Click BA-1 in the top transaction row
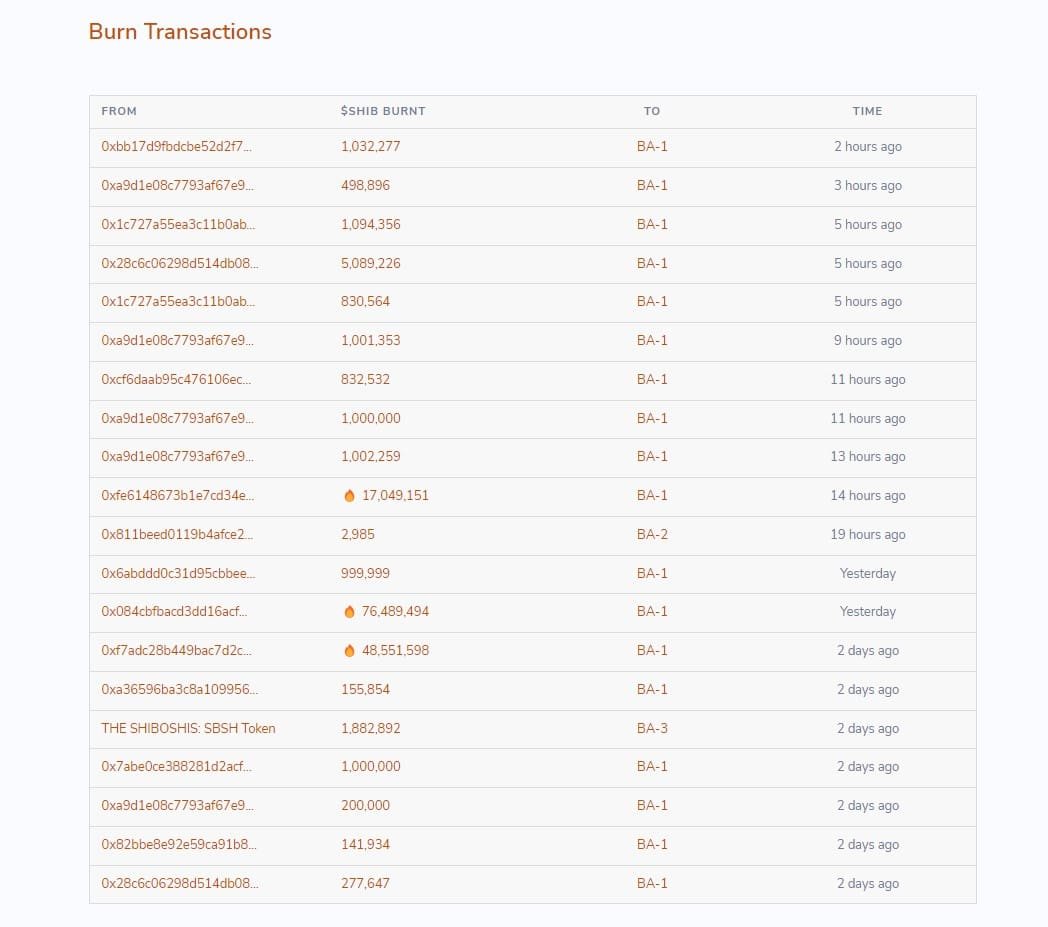Viewport: 1048px width, 927px height. pos(652,146)
